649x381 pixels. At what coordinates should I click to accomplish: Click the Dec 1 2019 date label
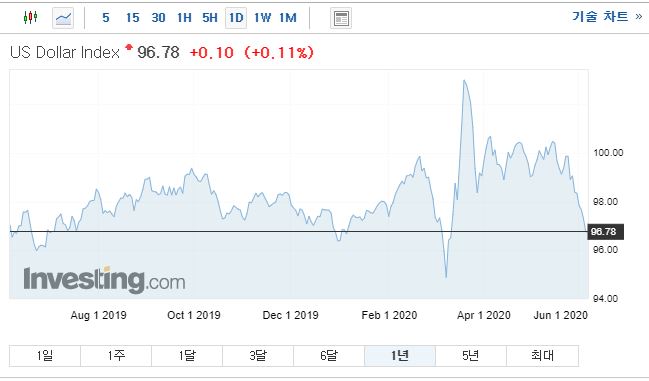click(291, 315)
